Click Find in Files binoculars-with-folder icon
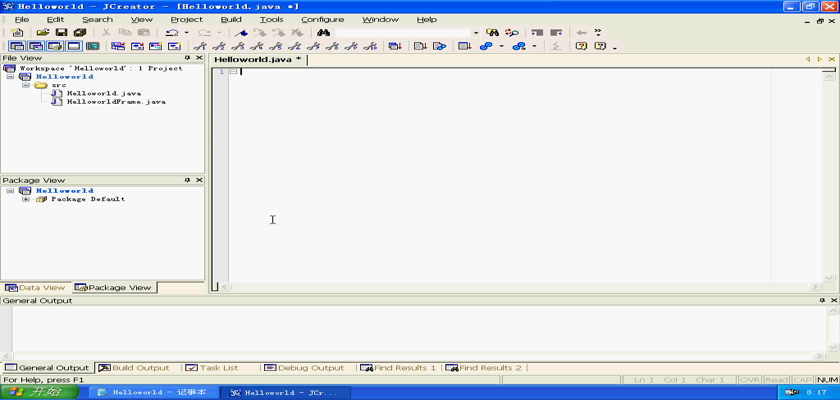This screenshot has height=400, width=840. (492, 33)
